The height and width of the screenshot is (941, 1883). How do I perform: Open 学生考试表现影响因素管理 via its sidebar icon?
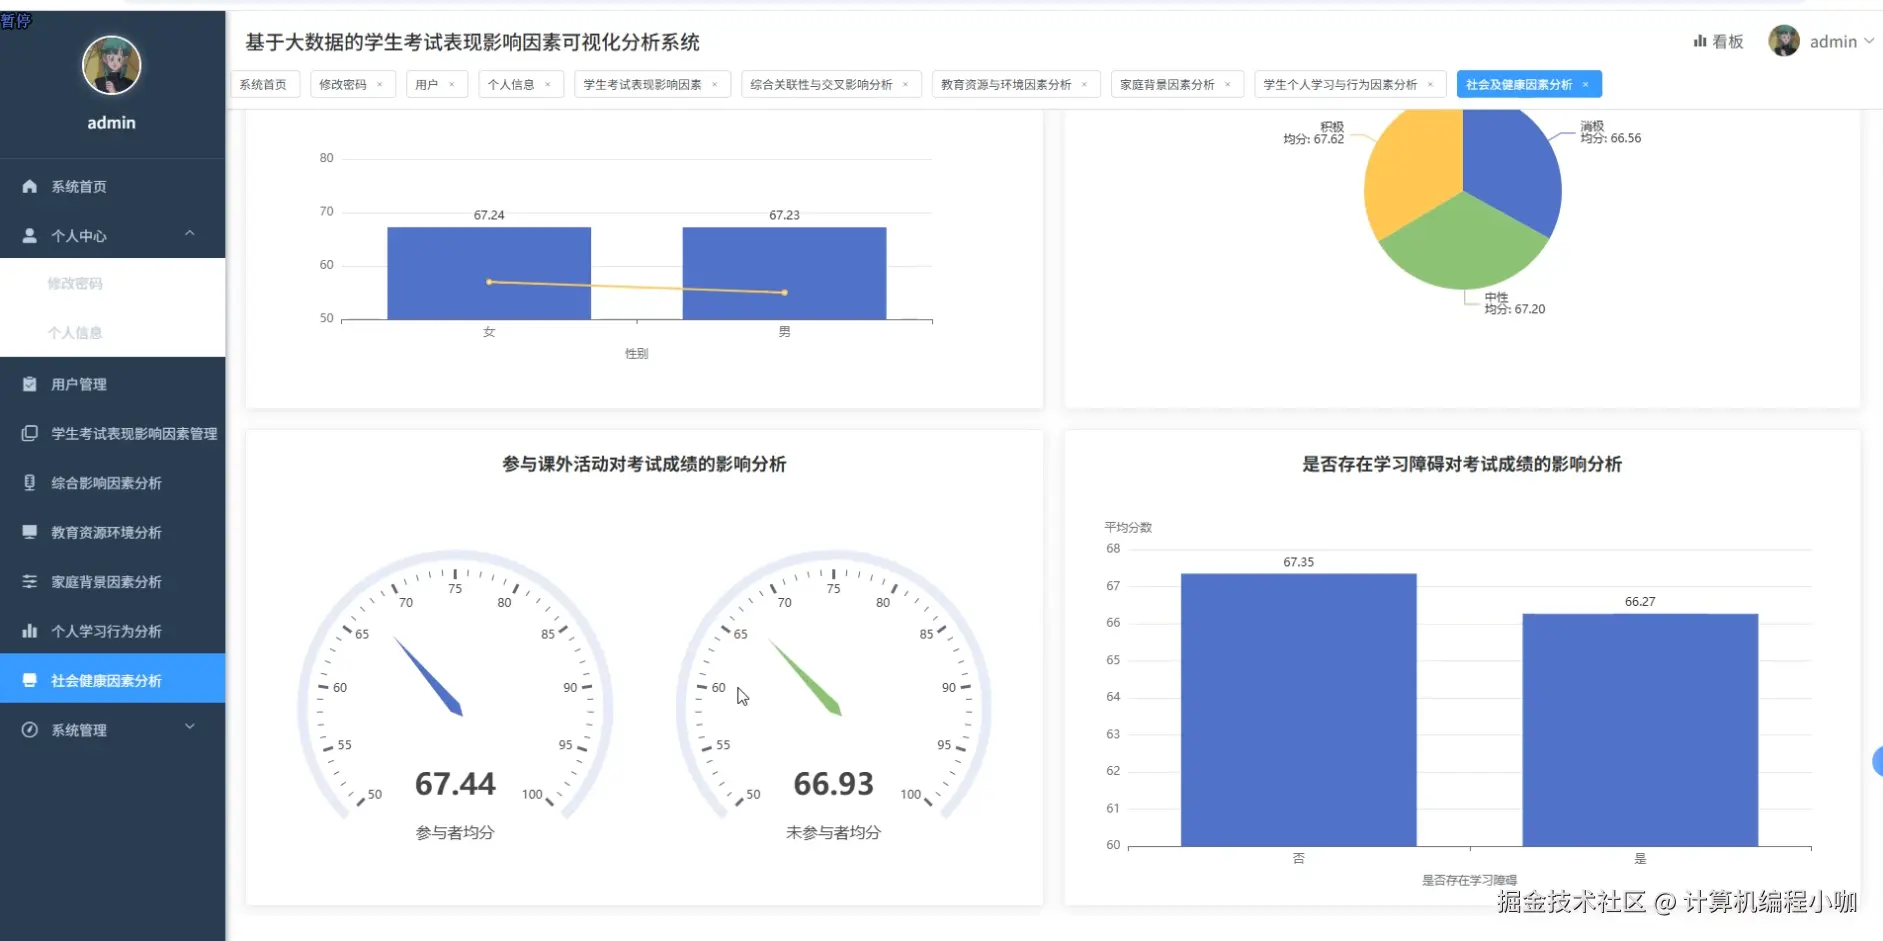[x=27, y=433]
